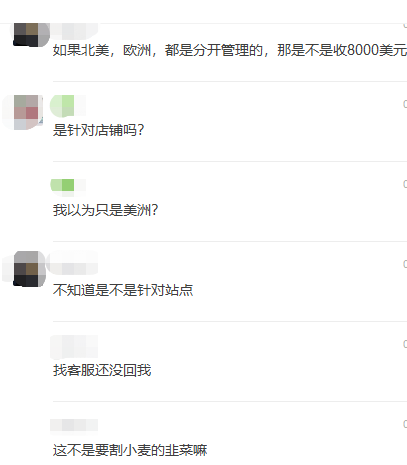407x465 pixels.
Task: Click the avatar beside the 如果北美 comment
Action: (x=29, y=34)
